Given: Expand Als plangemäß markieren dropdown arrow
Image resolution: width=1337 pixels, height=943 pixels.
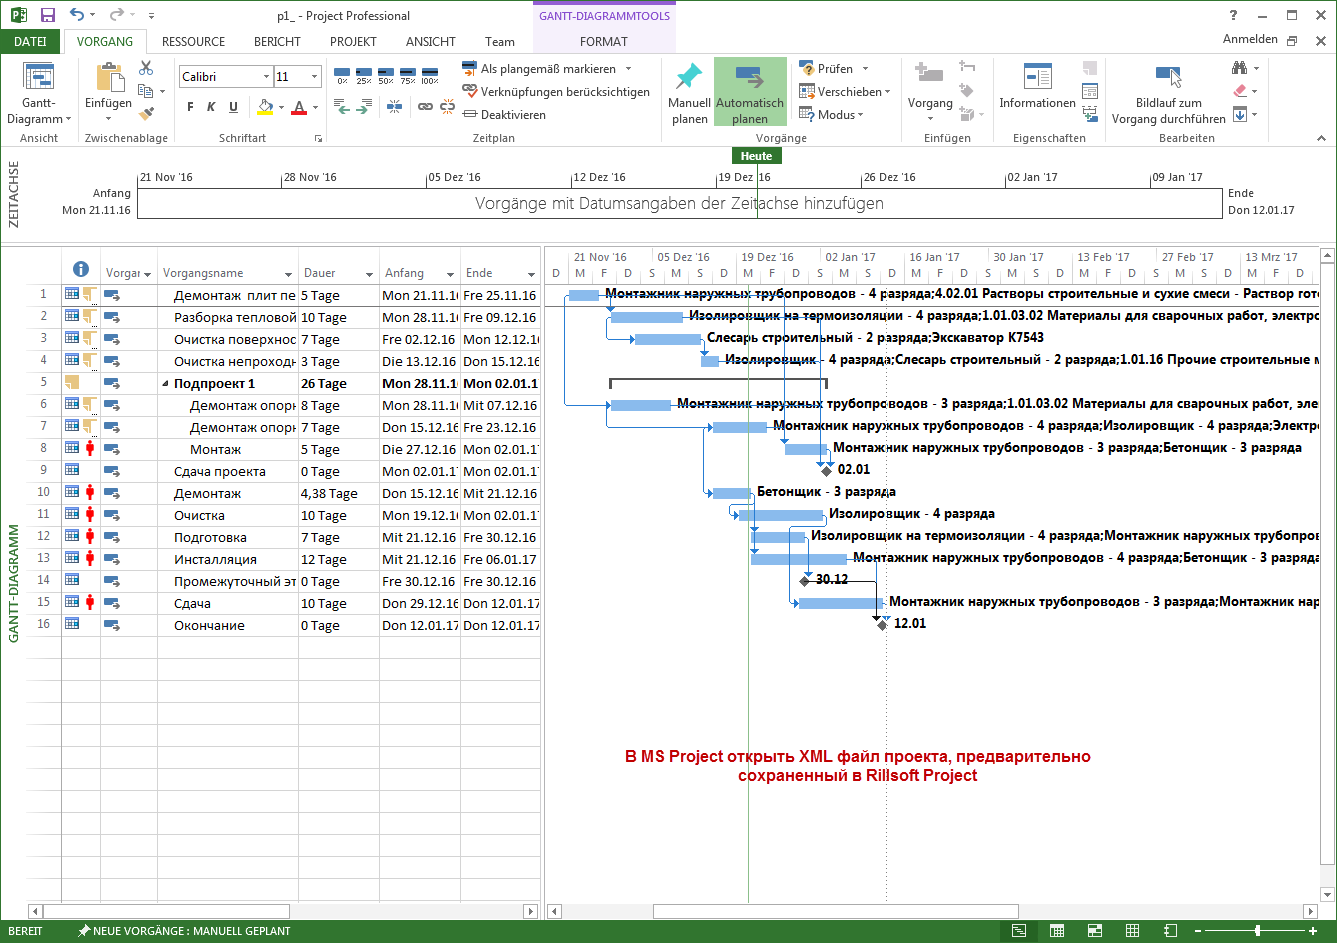Looking at the screenshot, I should click(x=628, y=69).
